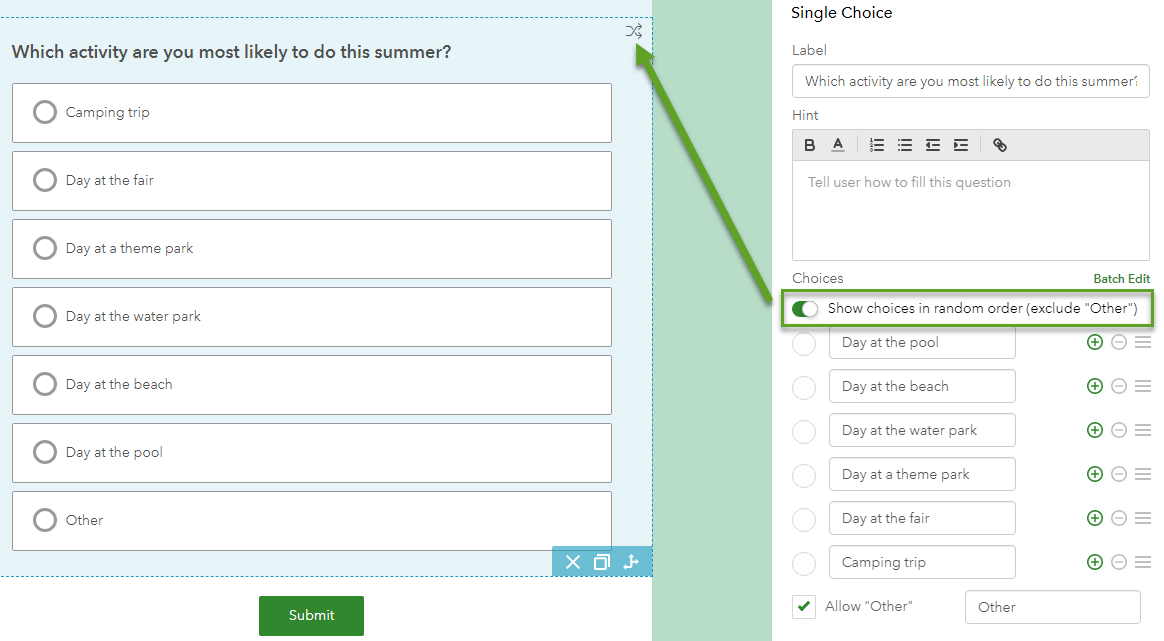Viewport: 1164px width, 641px height.
Task: Delete the selected survey question
Action: pos(573,562)
